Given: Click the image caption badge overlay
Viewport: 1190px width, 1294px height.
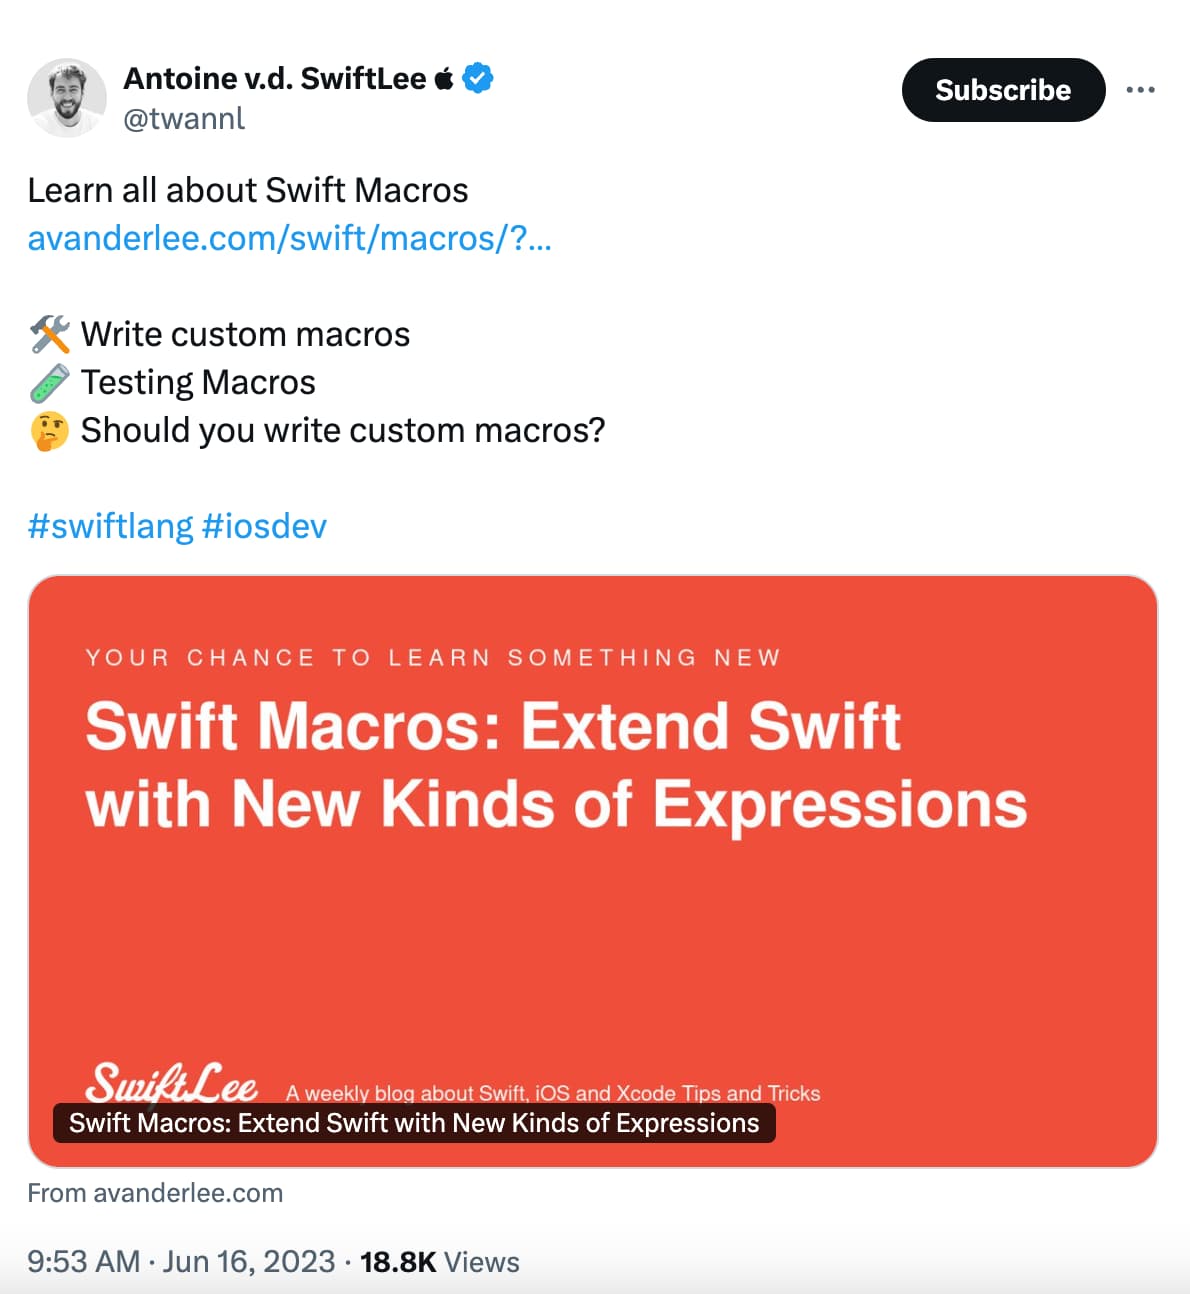Looking at the screenshot, I should click(413, 1123).
